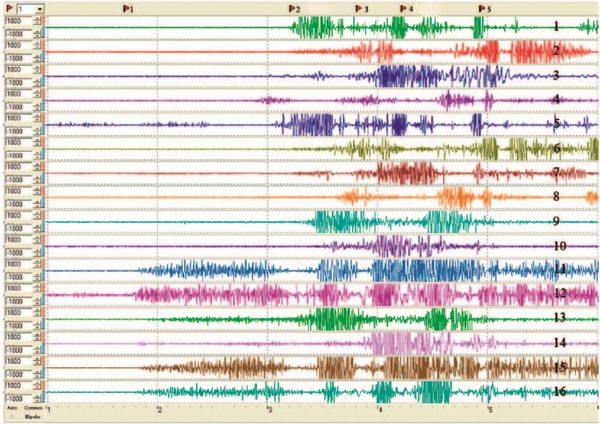
Task: Click the time axis at 5 seconds
Action: (x=489, y=408)
